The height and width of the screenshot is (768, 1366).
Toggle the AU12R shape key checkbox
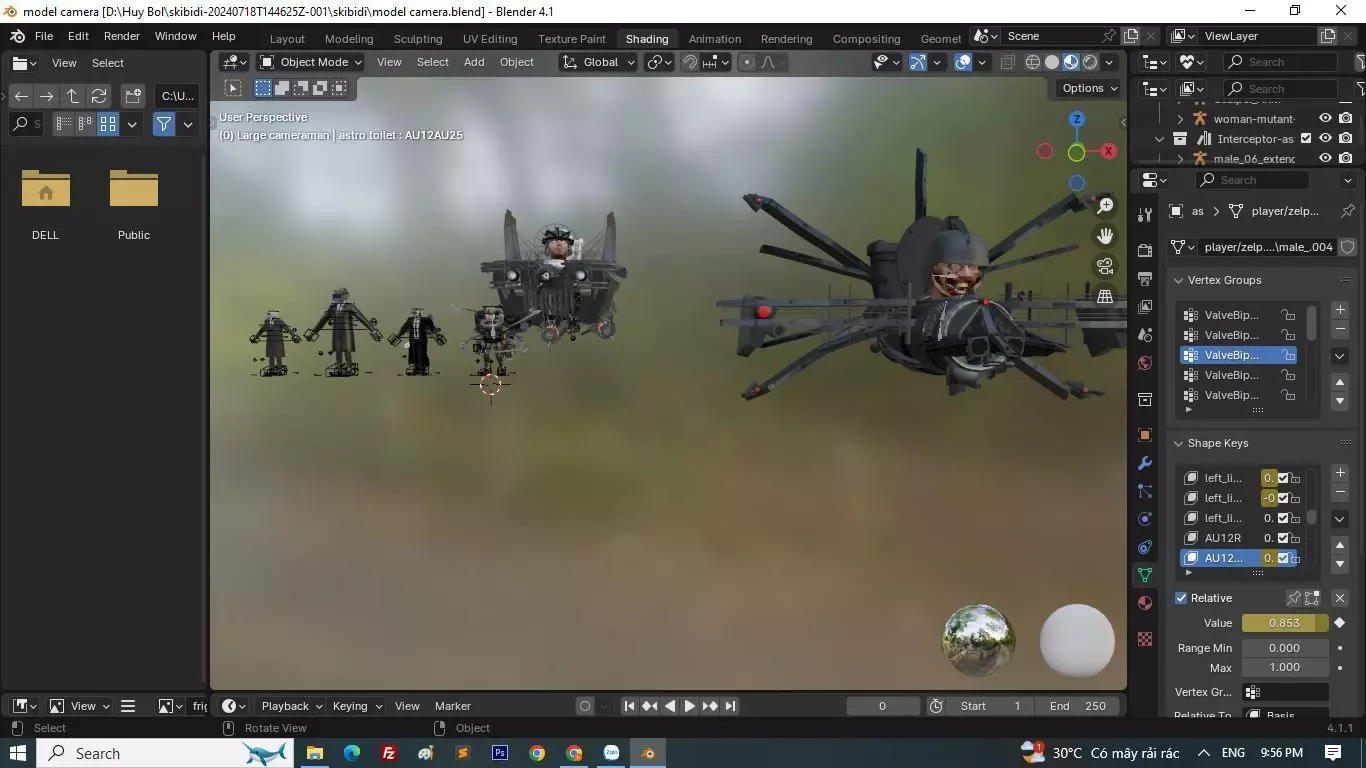1283,538
